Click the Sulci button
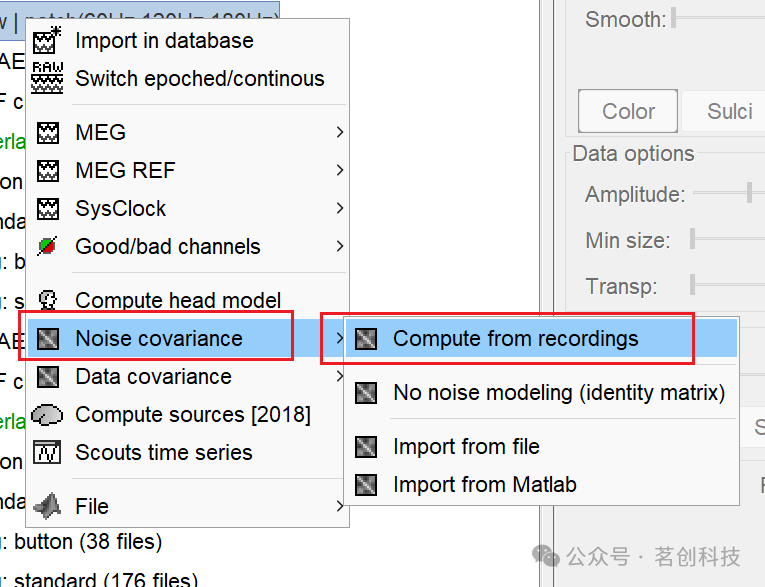The width and height of the screenshot is (765, 587). coord(730,111)
